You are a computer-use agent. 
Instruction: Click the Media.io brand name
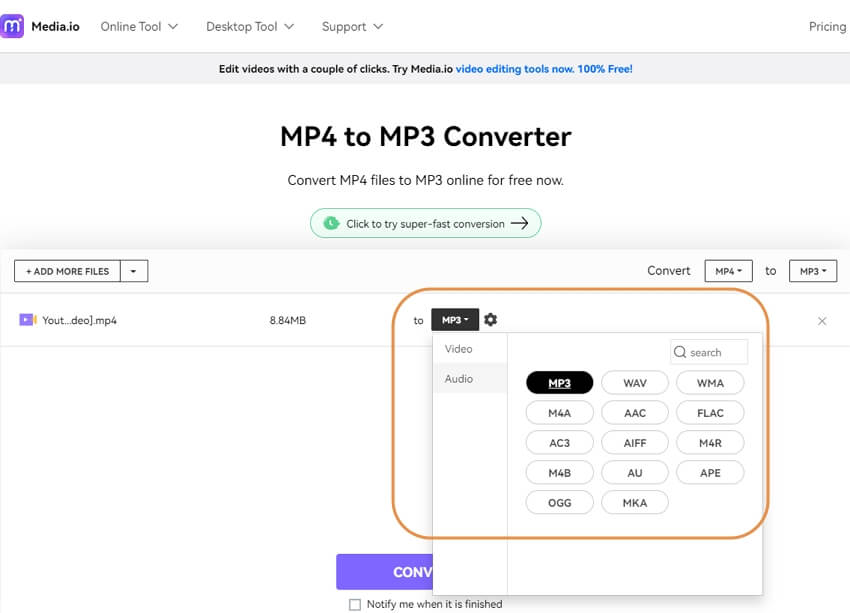[55, 27]
